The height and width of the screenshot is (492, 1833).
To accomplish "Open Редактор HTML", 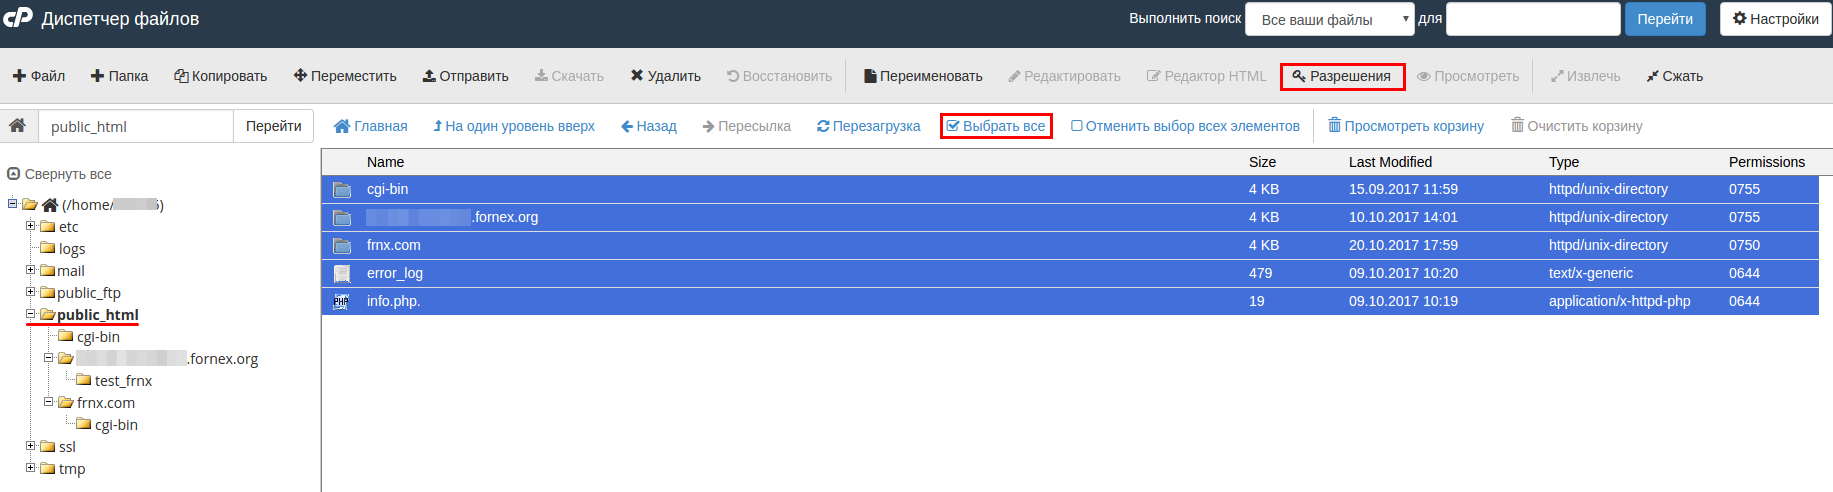I will pyautogui.click(x=1206, y=76).
